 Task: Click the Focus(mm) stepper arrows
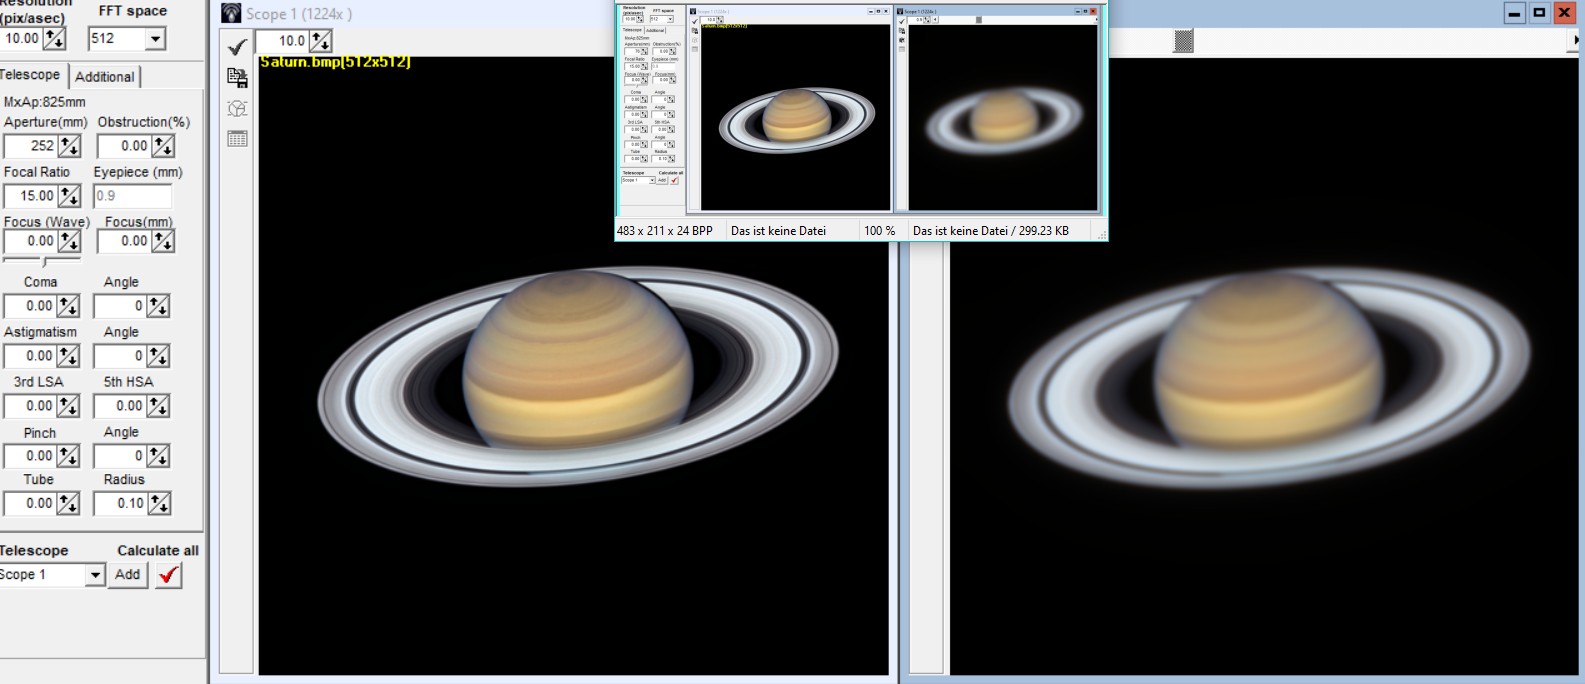point(163,241)
